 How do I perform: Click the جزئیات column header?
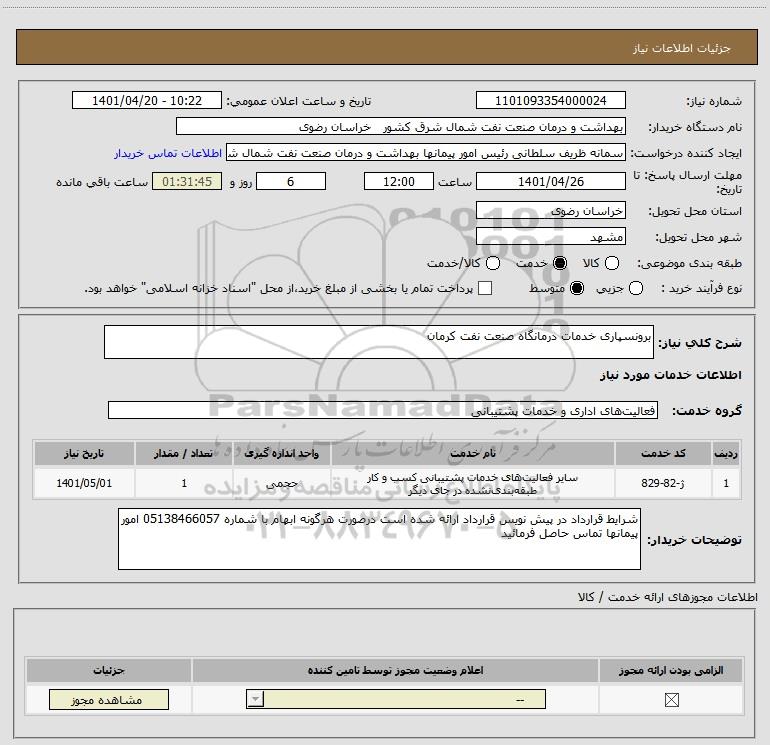(109, 670)
